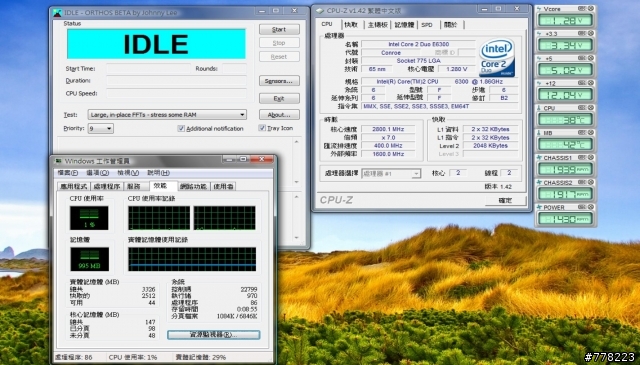
Task: Click the "Socket 775 LGA" package value
Action: tap(418, 61)
